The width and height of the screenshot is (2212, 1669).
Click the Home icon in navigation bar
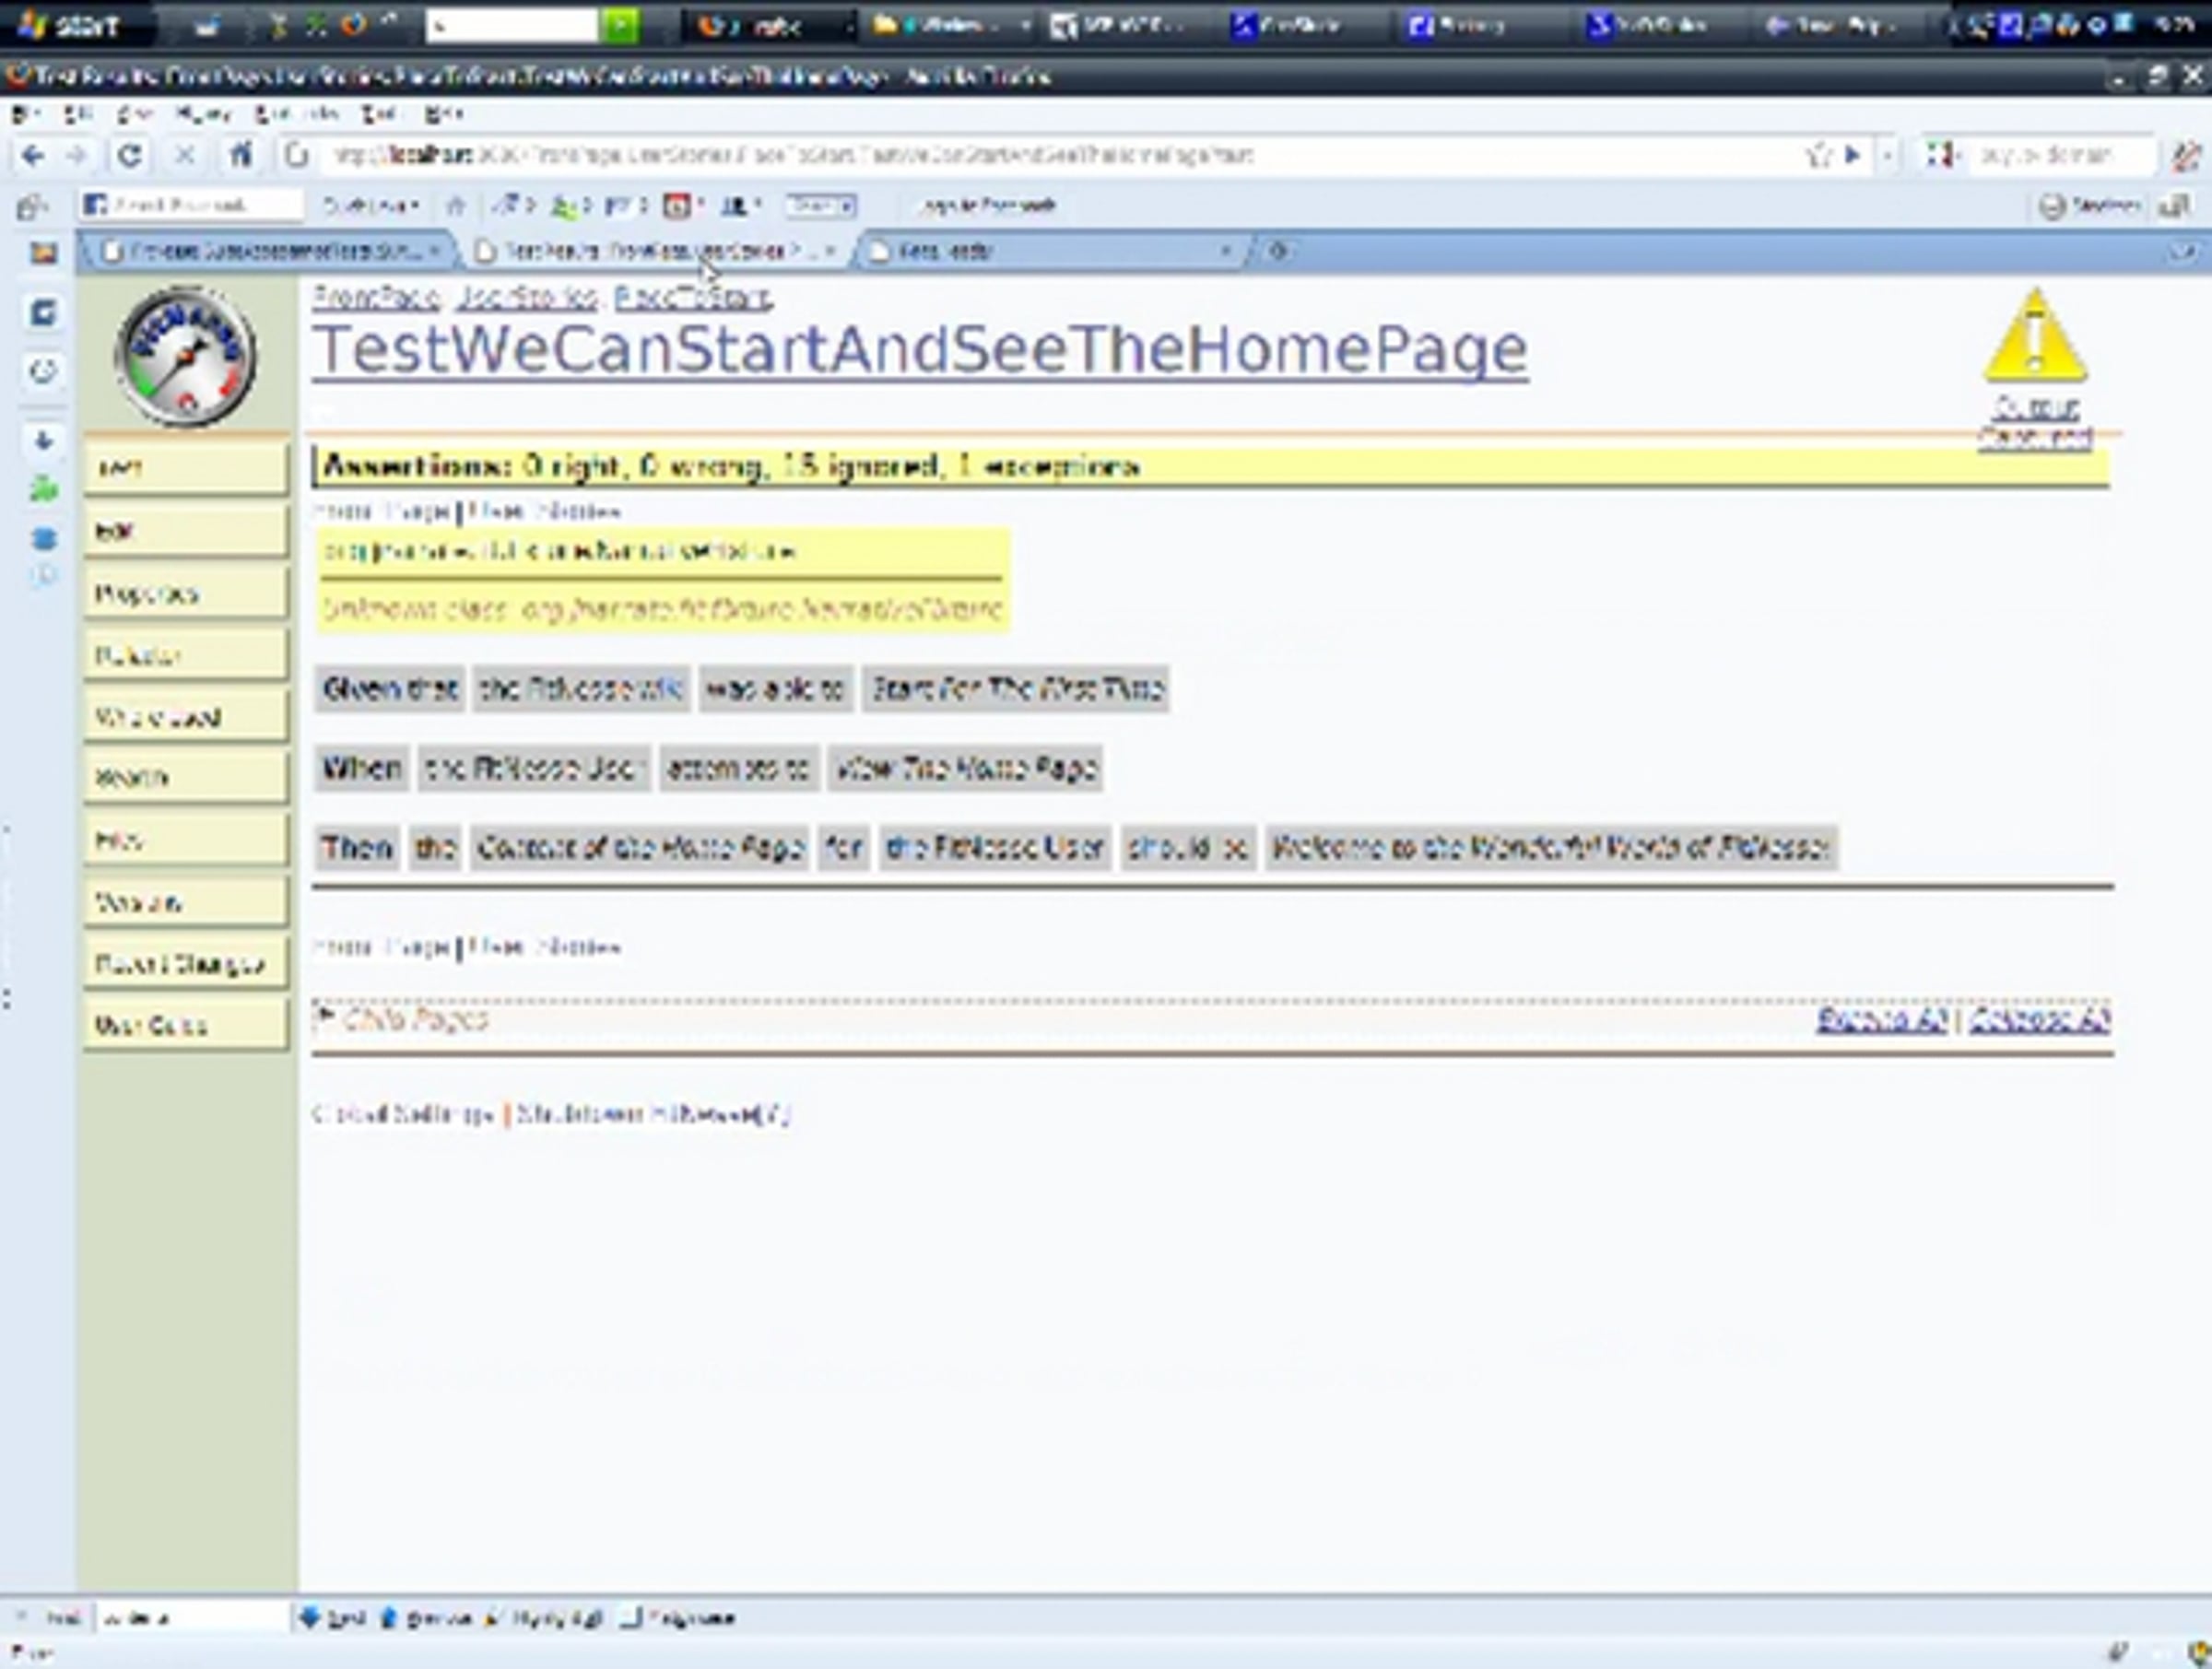[240, 155]
